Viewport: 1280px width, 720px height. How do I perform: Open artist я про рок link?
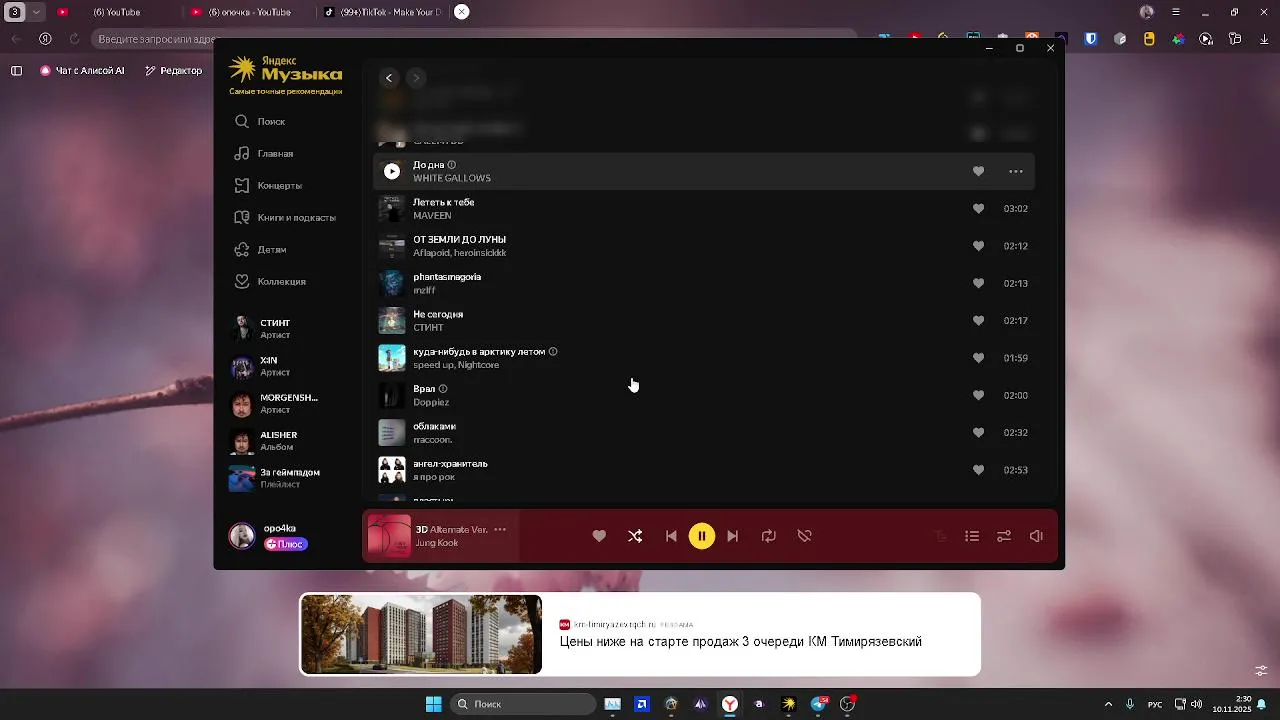[x=433, y=477]
